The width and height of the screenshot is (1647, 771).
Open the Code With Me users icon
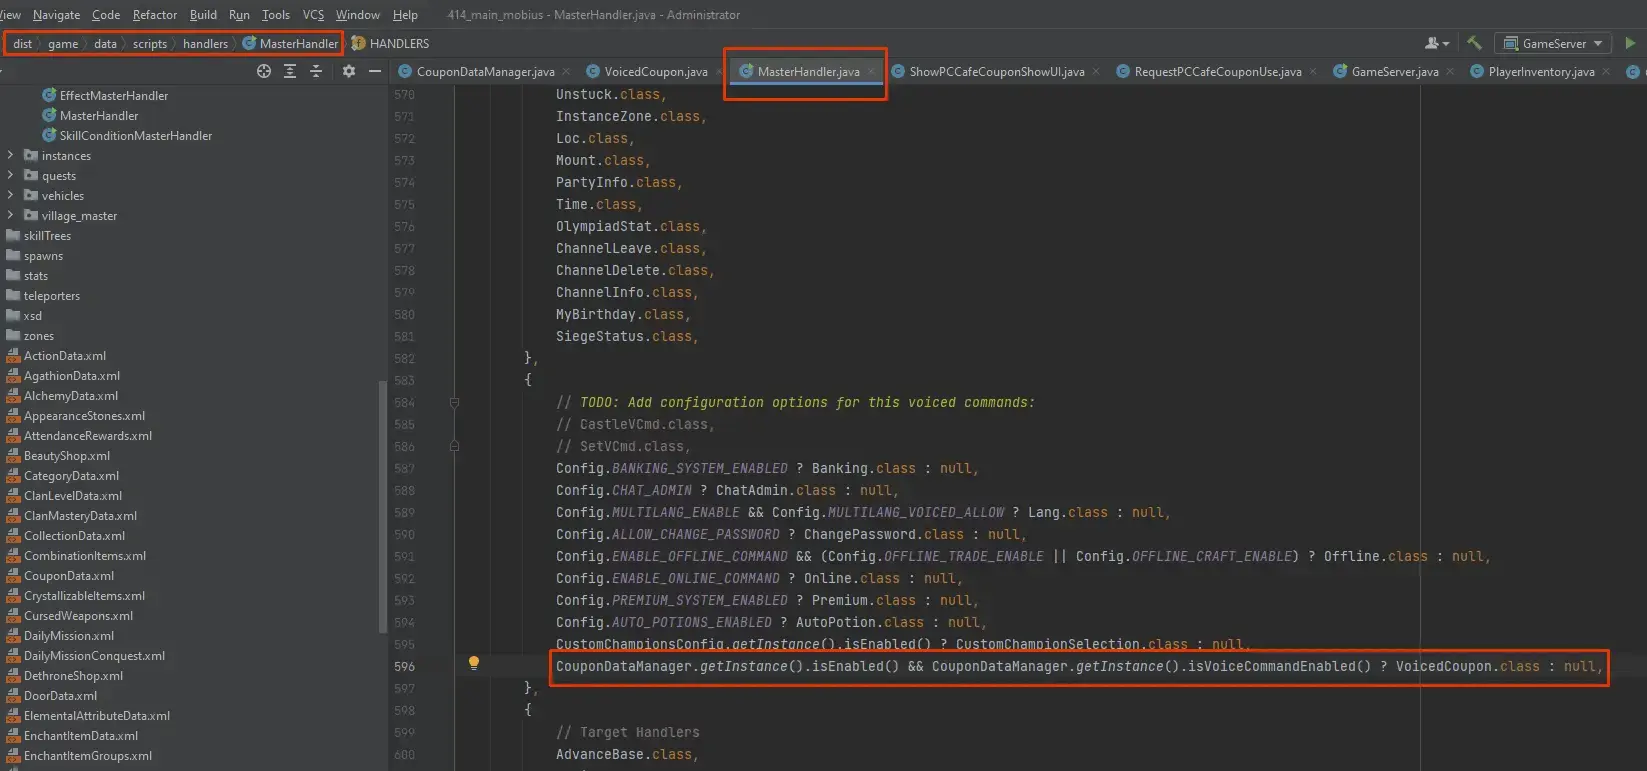pyautogui.click(x=1437, y=43)
